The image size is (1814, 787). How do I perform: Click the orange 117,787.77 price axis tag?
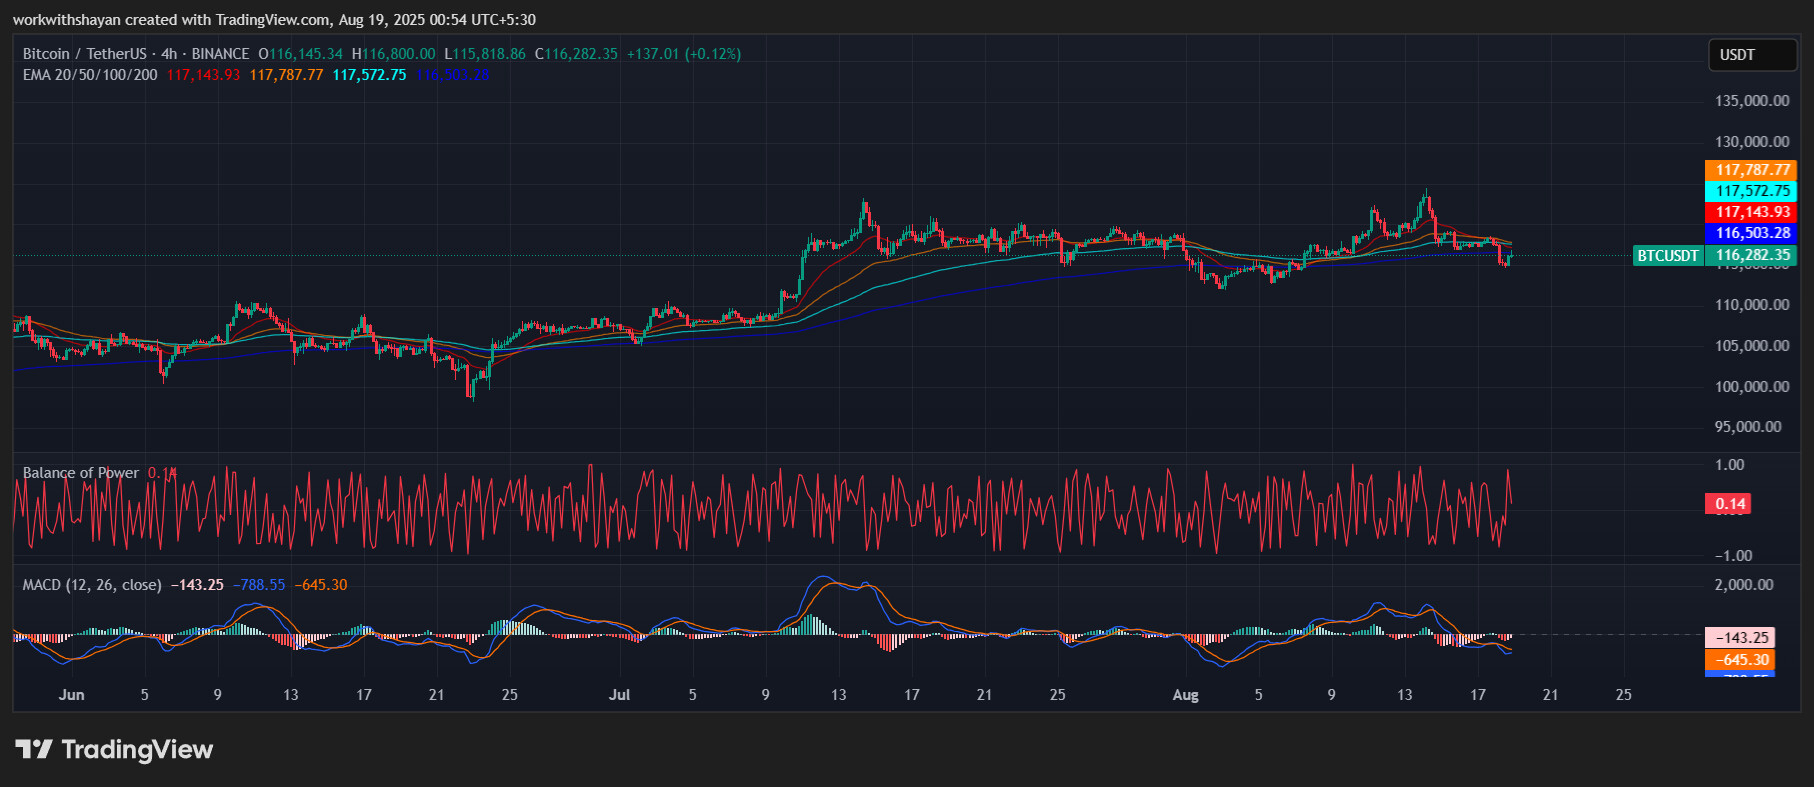1750,170
